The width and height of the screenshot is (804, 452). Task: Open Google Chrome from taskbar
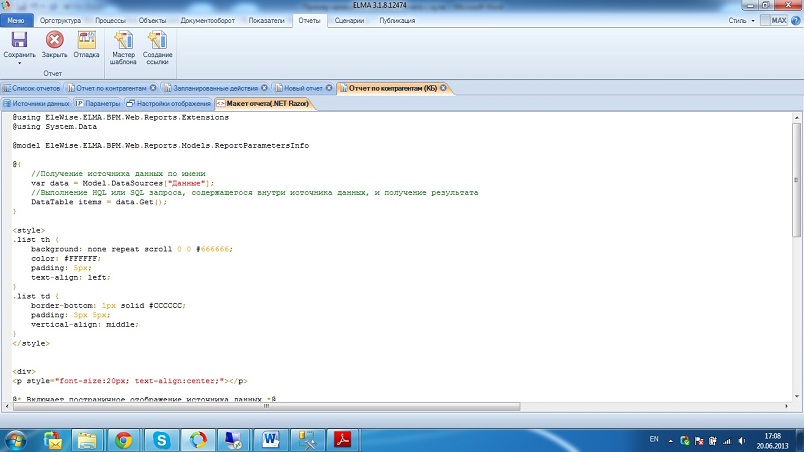[x=123, y=439]
